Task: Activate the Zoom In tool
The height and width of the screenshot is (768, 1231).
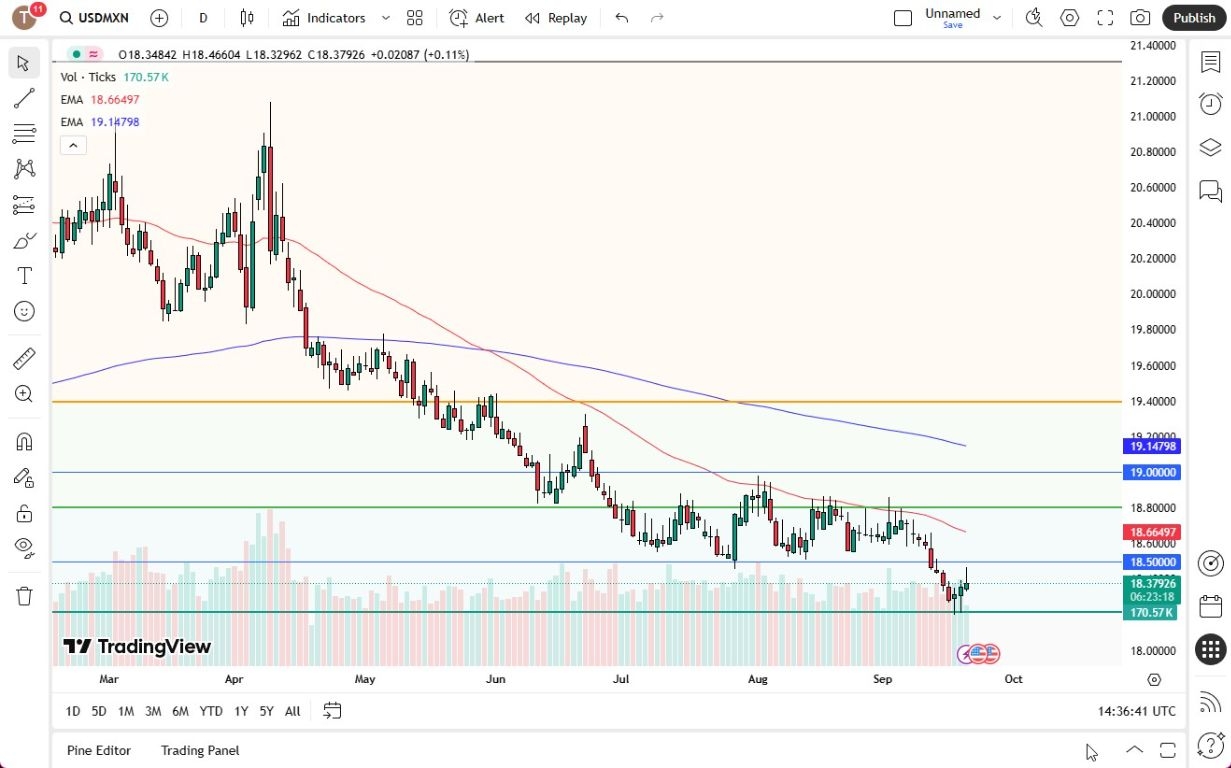Action: 24,394
